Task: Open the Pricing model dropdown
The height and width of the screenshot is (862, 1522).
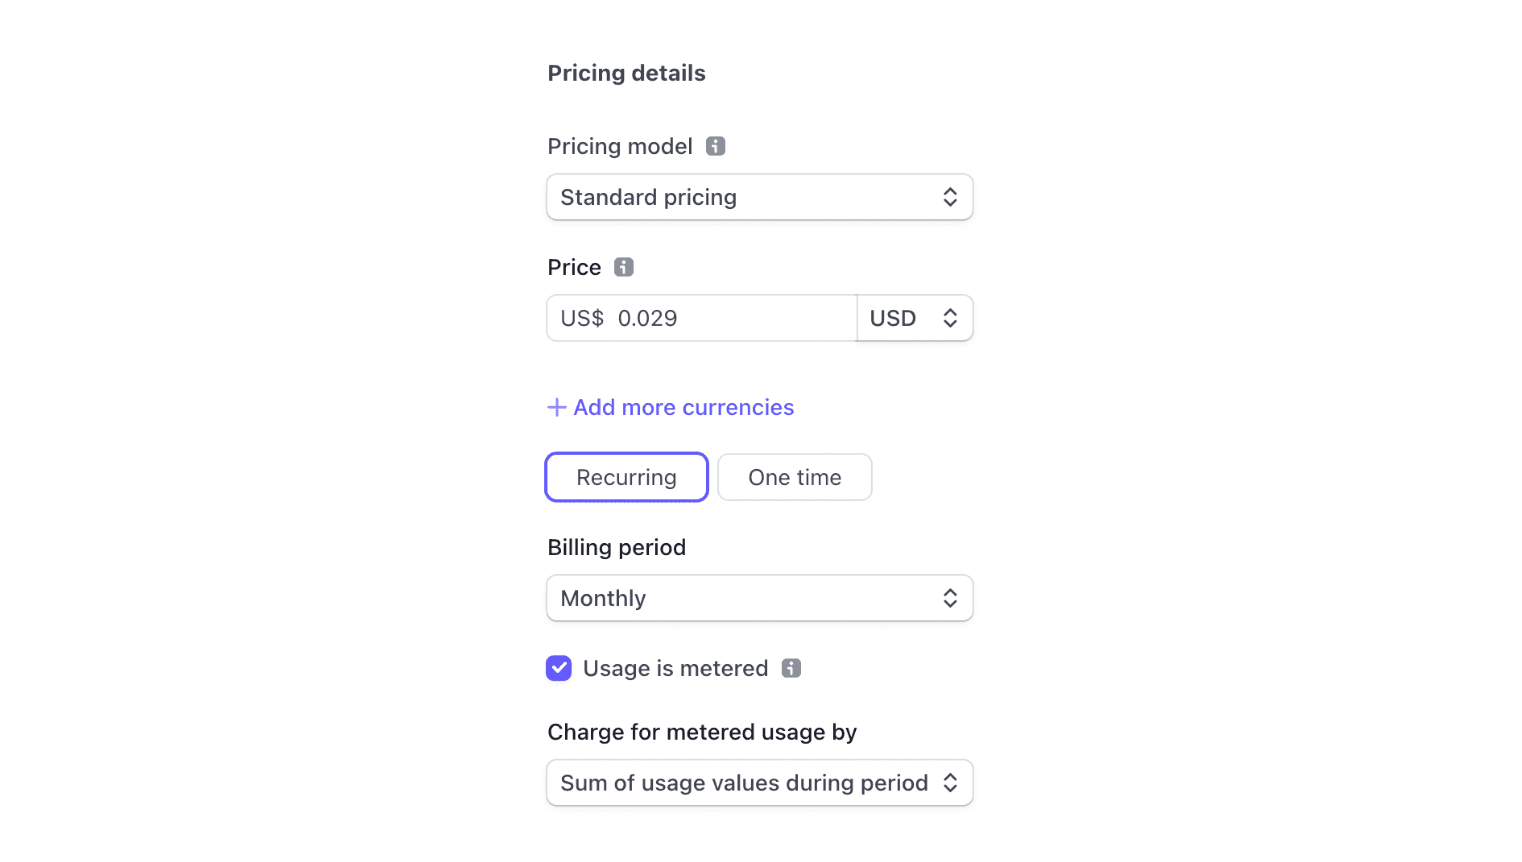Action: 759,197
